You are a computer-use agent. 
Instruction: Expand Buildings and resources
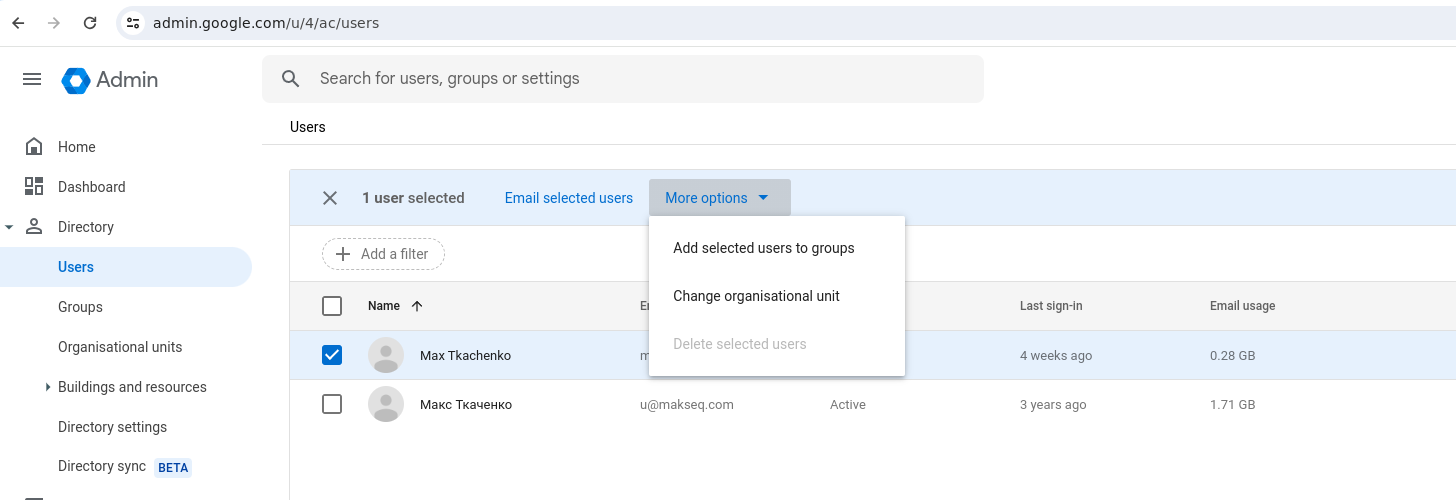pos(48,387)
